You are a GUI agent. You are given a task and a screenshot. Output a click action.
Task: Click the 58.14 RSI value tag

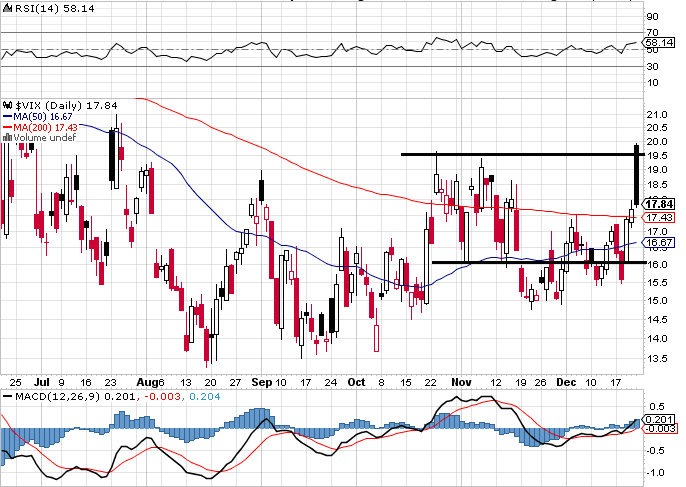[659, 43]
